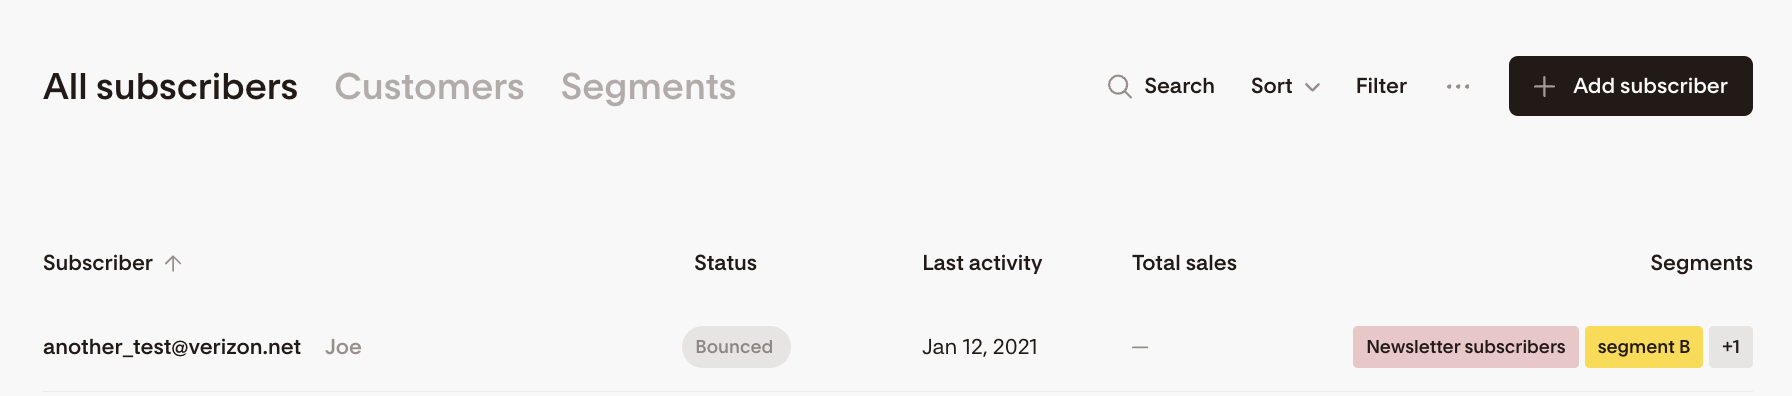This screenshot has width=1792, height=396.
Task: Click the Search text label
Action: pos(1179,86)
